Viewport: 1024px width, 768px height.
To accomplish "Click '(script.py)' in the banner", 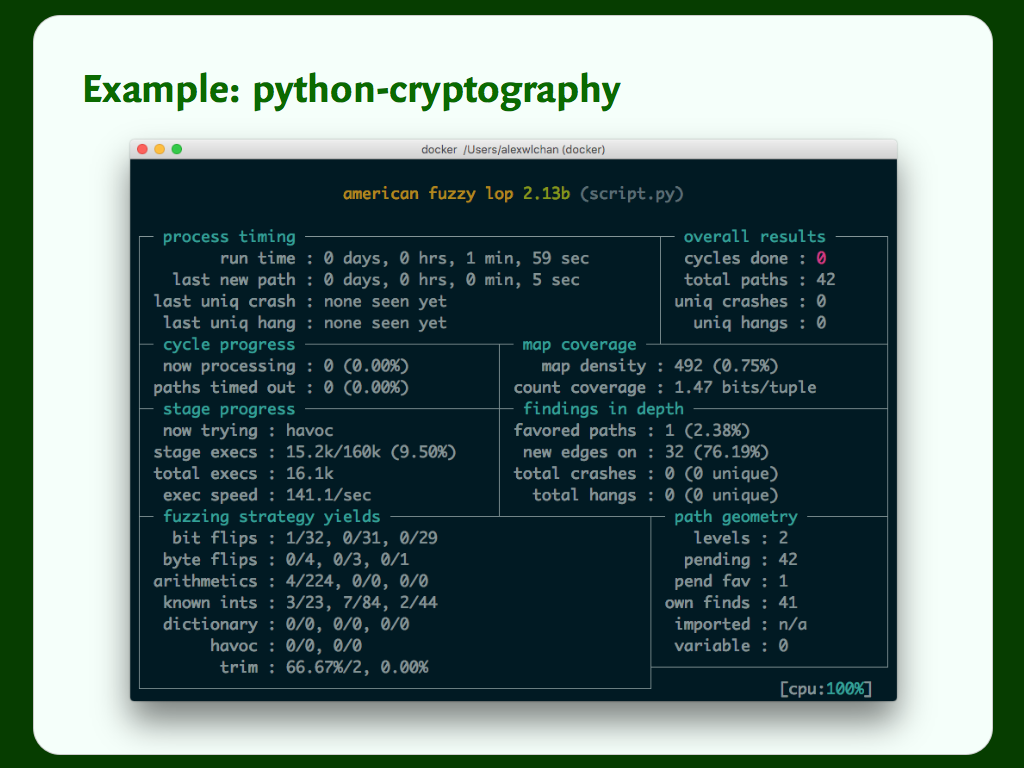I will coord(632,194).
